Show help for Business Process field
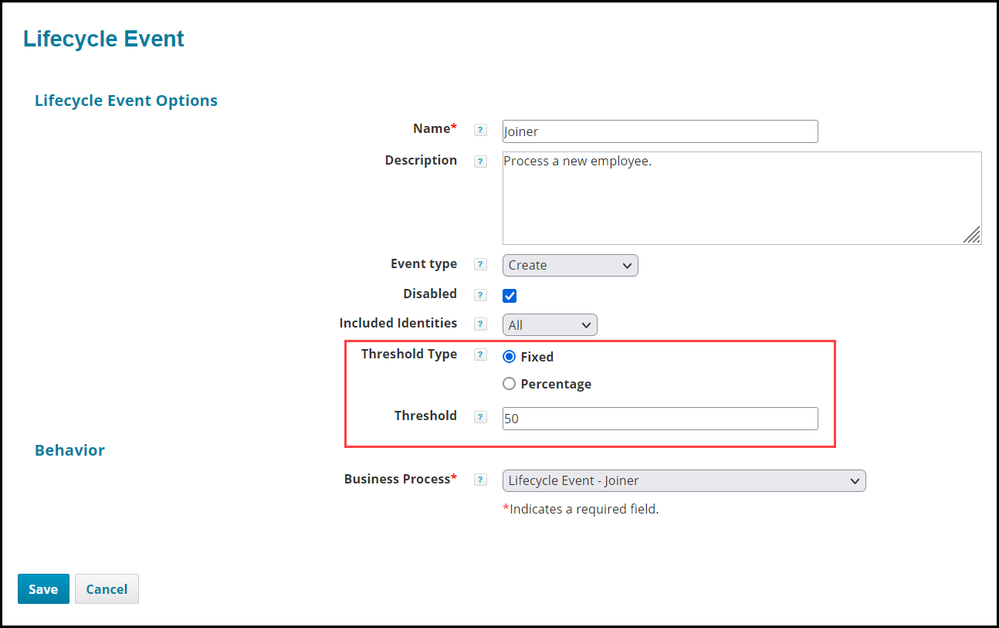Screen dimensions: 999x628 (480, 480)
